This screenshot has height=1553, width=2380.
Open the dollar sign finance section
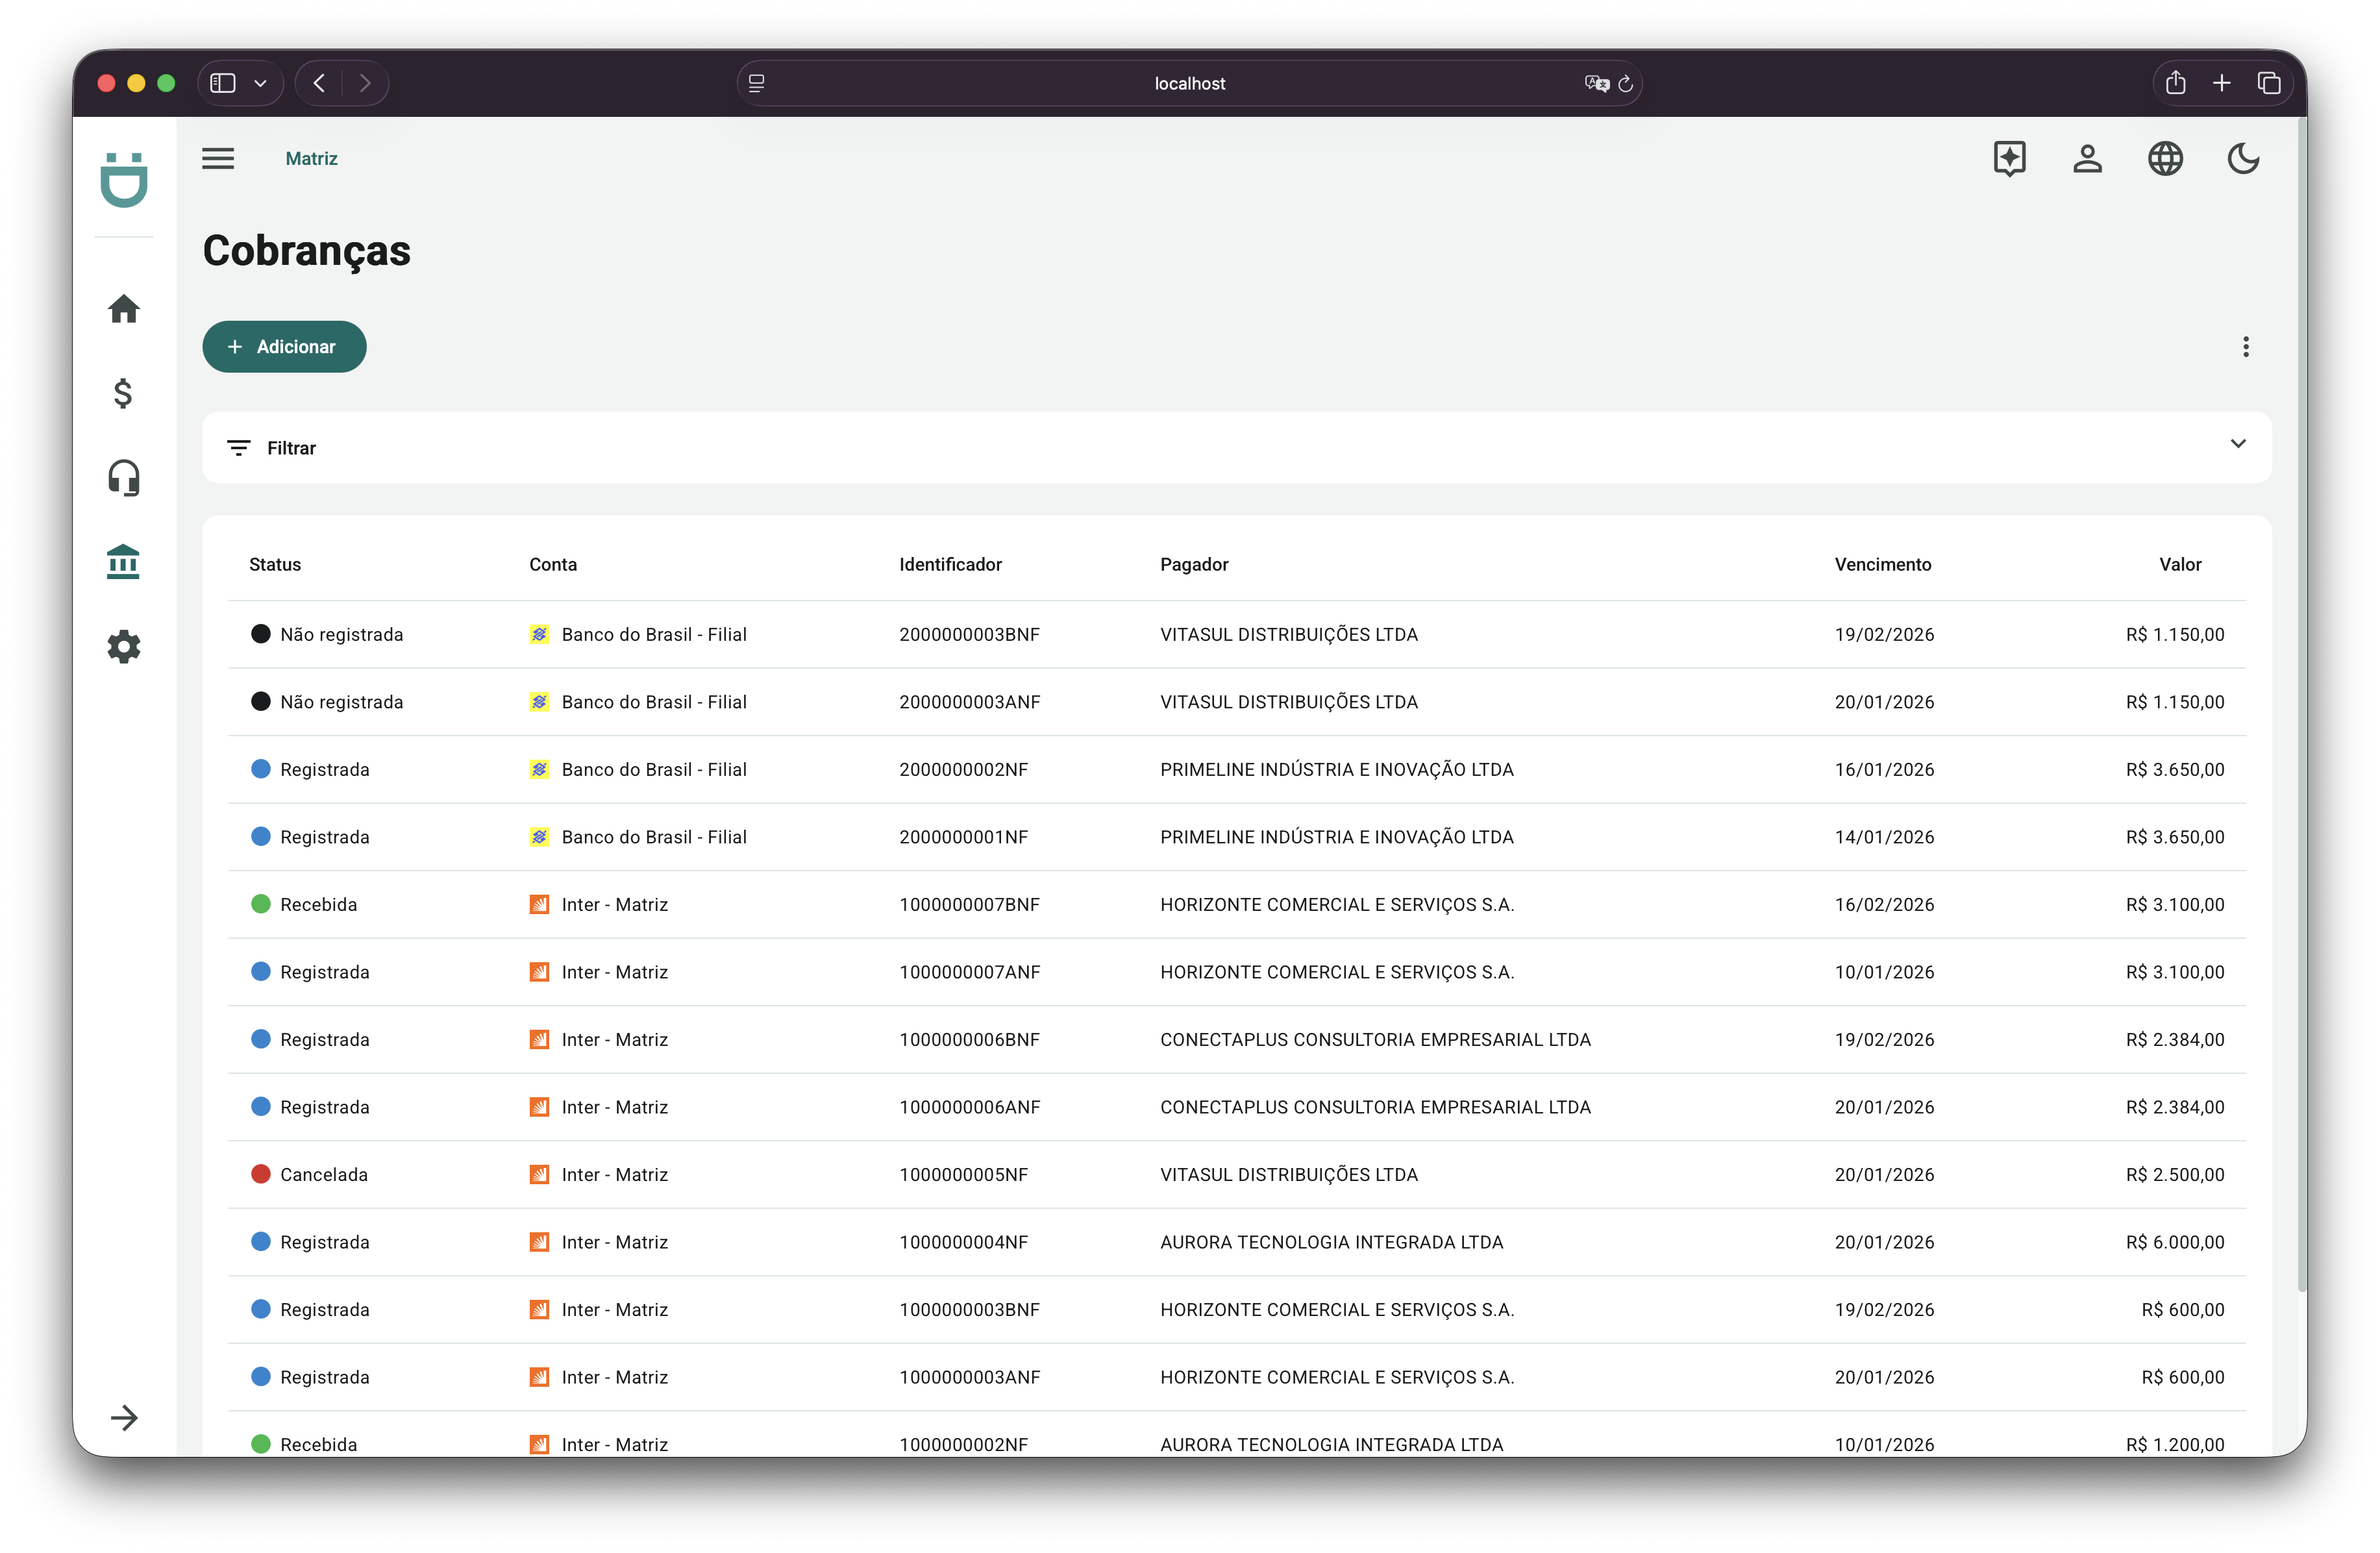123,393
